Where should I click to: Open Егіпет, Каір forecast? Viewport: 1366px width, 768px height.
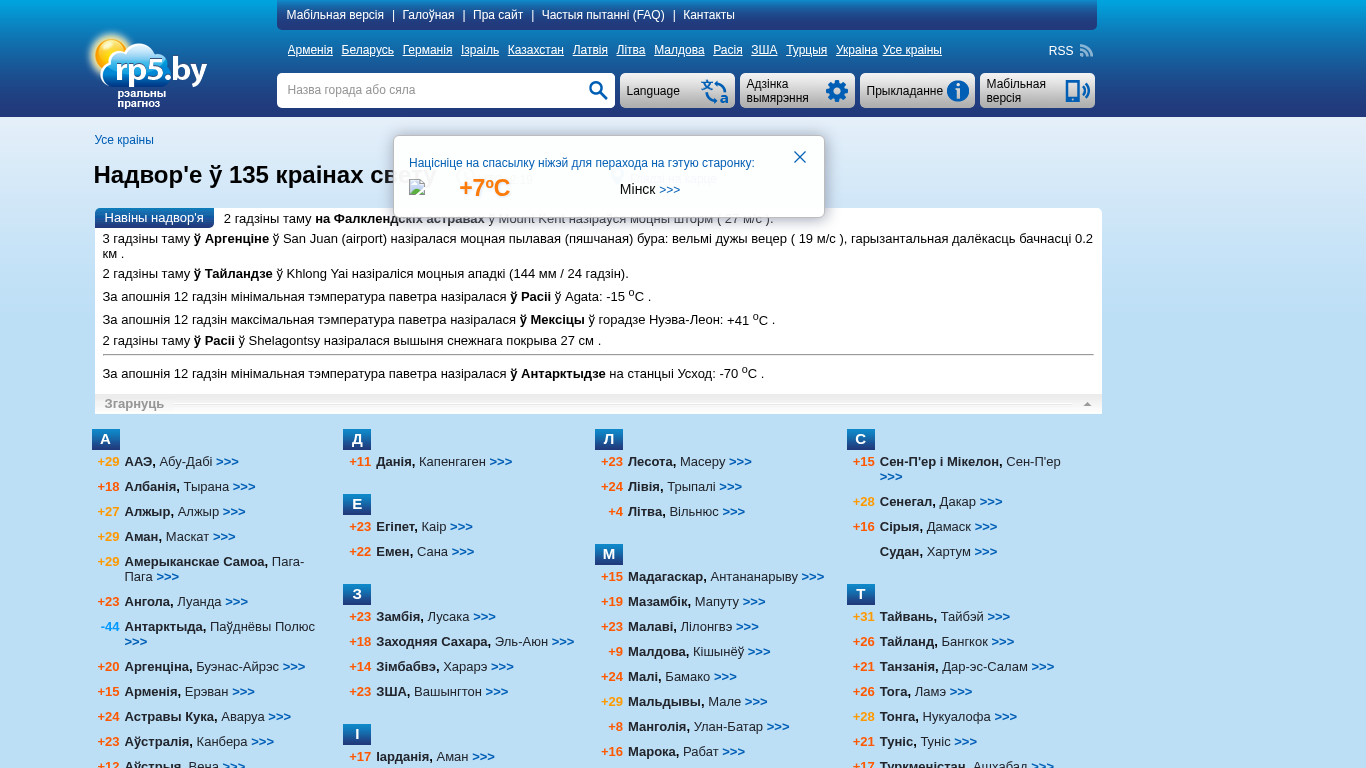[424, 527]
